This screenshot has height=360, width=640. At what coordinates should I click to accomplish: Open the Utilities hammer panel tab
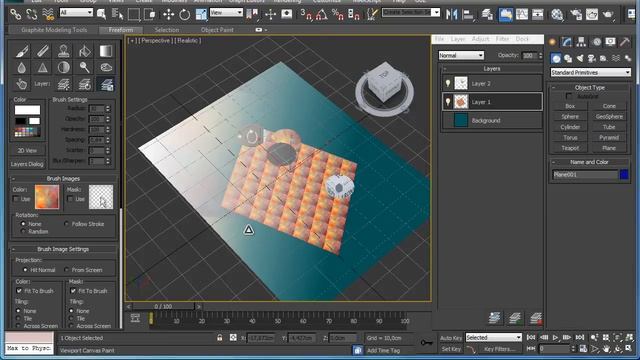[625, 42]
